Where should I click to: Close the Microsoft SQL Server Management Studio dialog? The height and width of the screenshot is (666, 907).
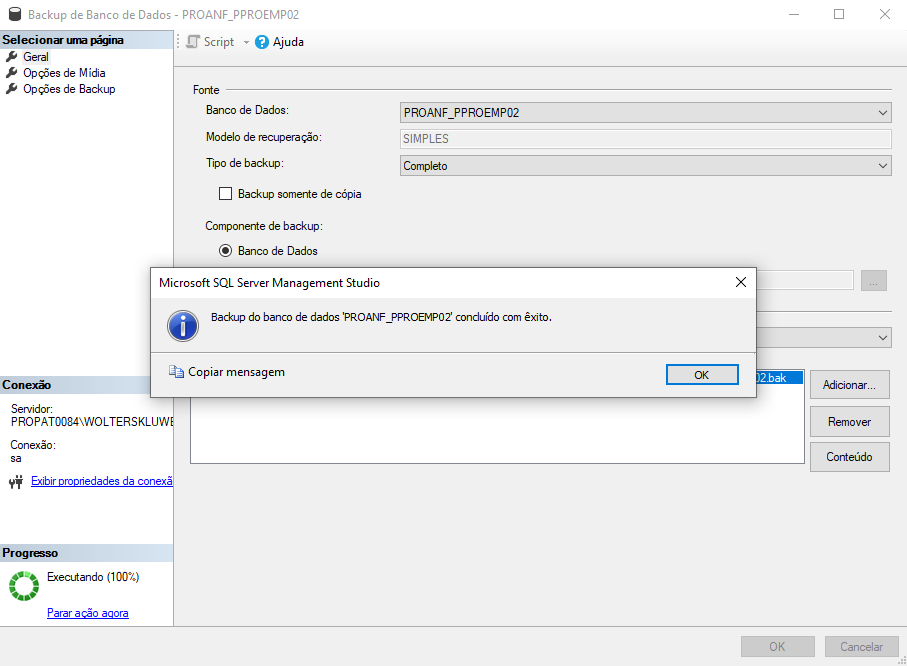(x=740, y=282)
